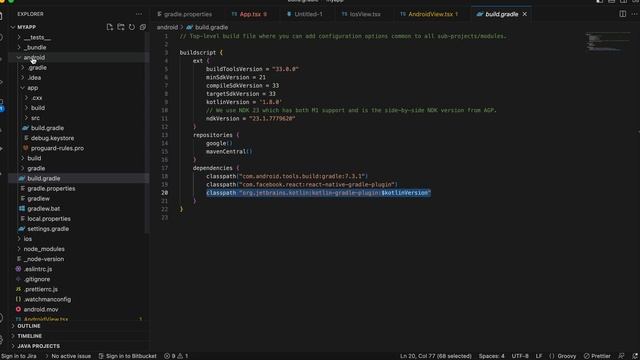Collapse the MYAPP root folder
The image size is (640, 360).
click(x=26, y=27)
